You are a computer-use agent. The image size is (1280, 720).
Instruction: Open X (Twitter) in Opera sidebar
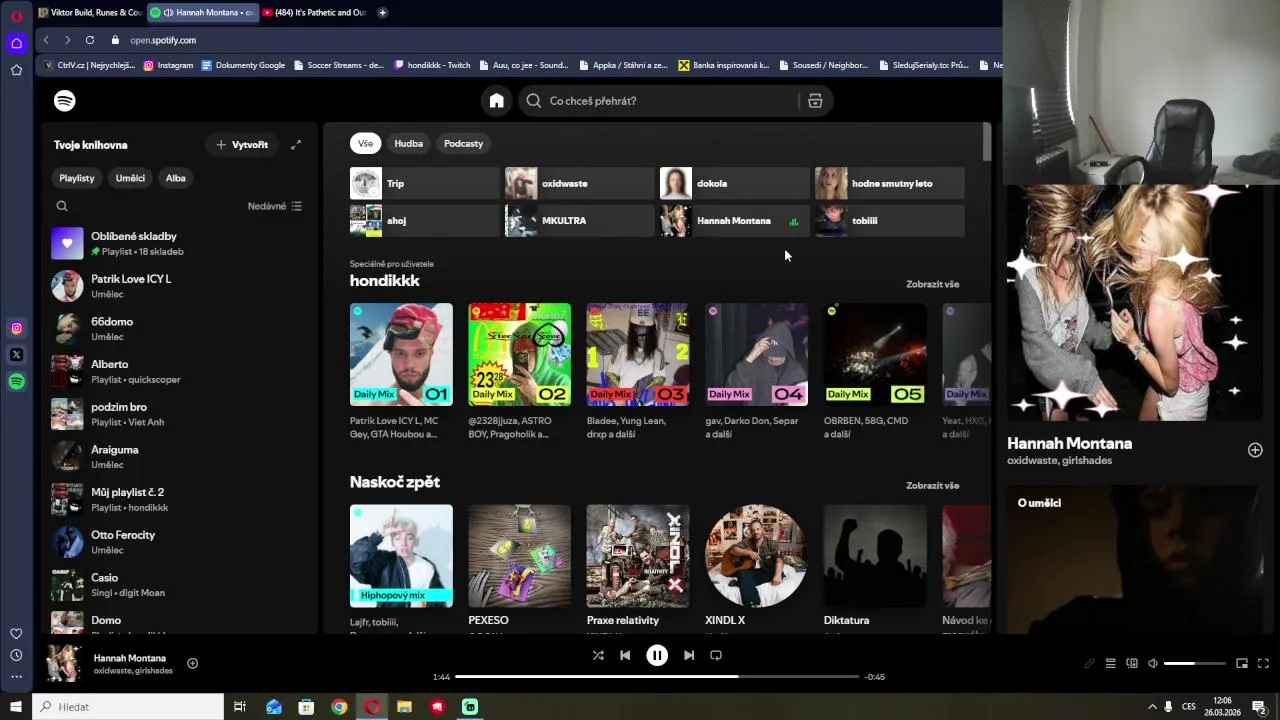pos(16,354)
